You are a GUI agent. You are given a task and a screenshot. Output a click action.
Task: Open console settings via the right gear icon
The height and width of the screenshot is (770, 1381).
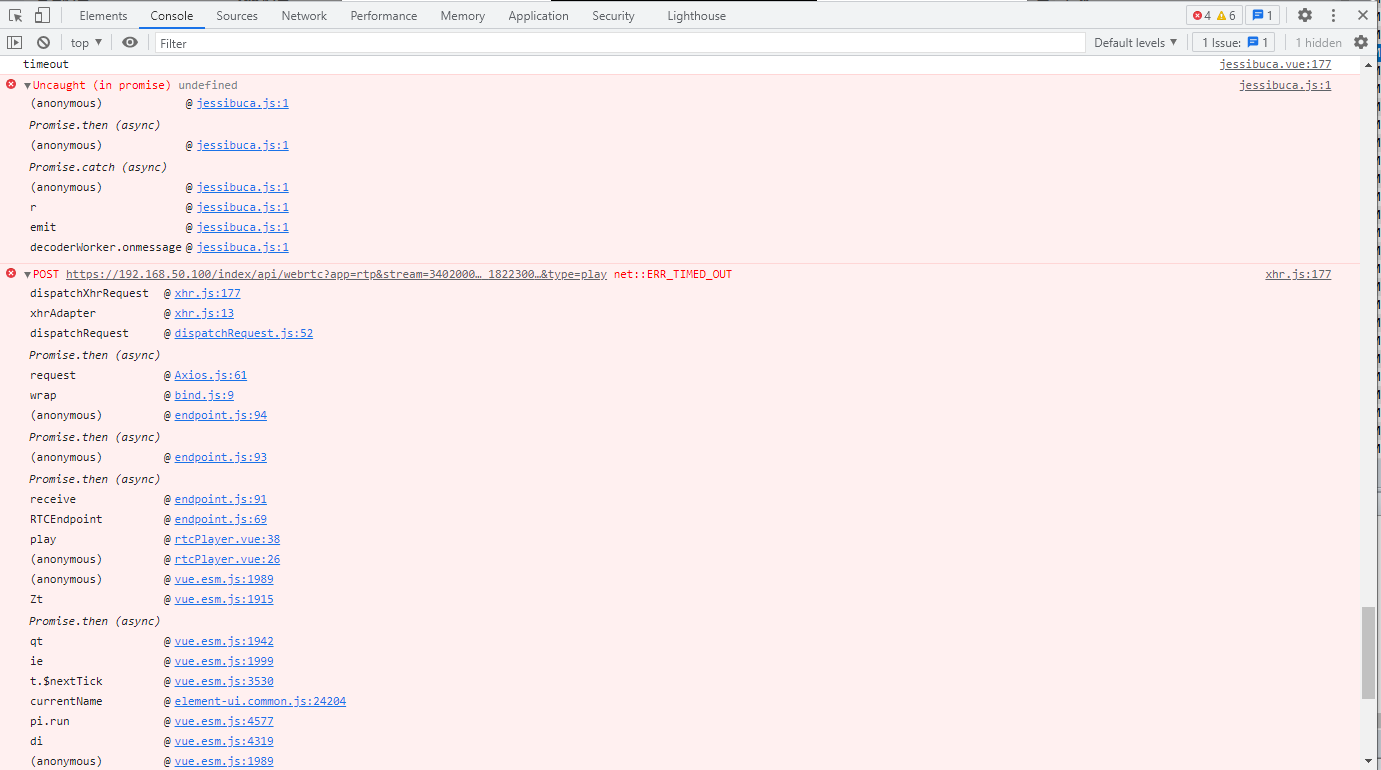(1361, 42)
